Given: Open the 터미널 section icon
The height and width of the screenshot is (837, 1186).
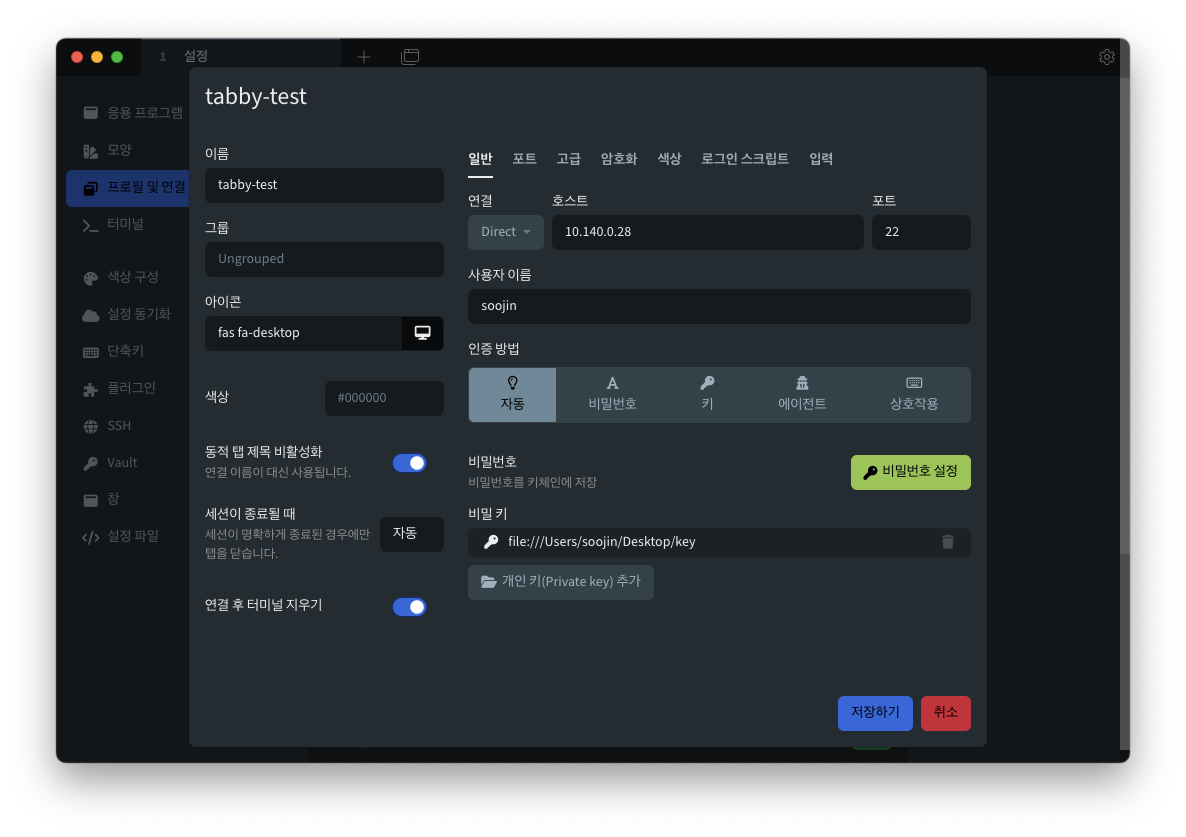Looking at the screenshot, I should point(91,225).
